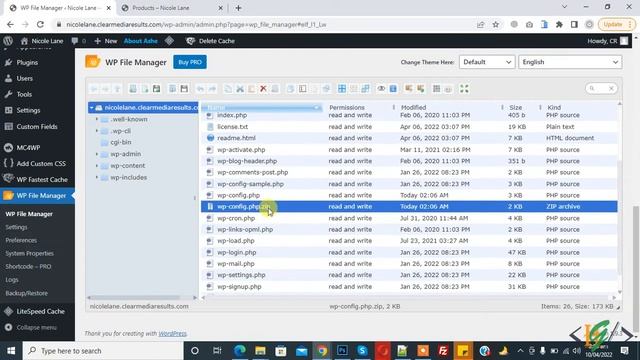Expand the .wp-cli folder arrow
This screenshot has width=640, height=360.
click(x=97, y=131)
